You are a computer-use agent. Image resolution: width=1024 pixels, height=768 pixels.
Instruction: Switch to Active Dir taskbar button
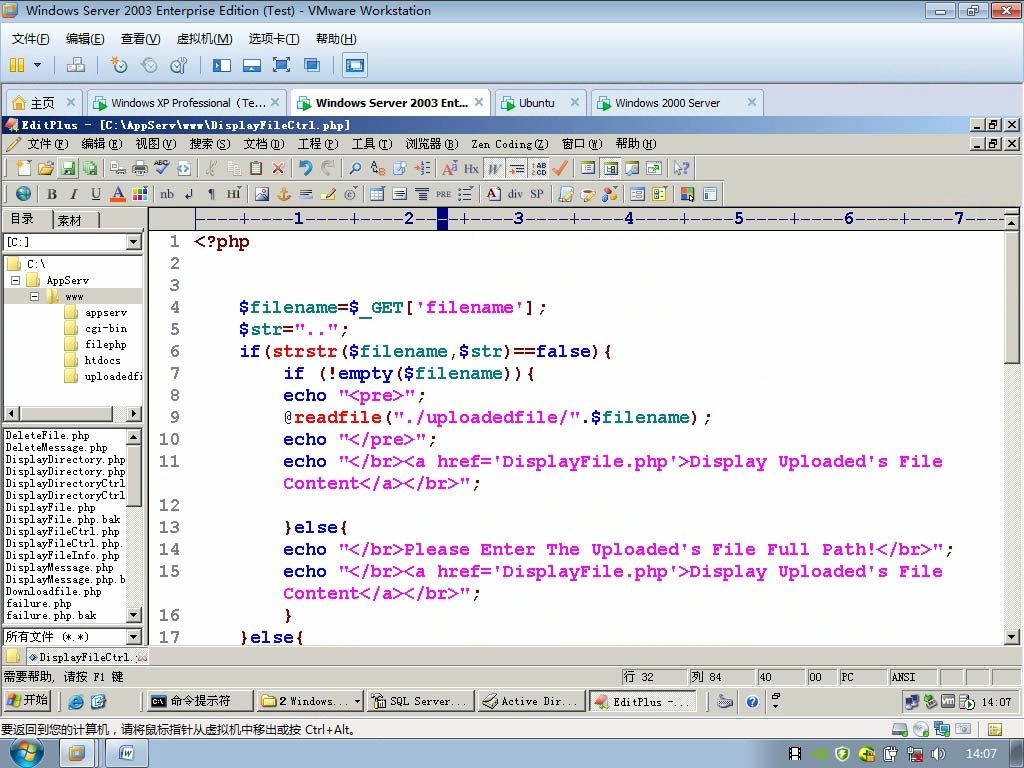click(530, 701)
